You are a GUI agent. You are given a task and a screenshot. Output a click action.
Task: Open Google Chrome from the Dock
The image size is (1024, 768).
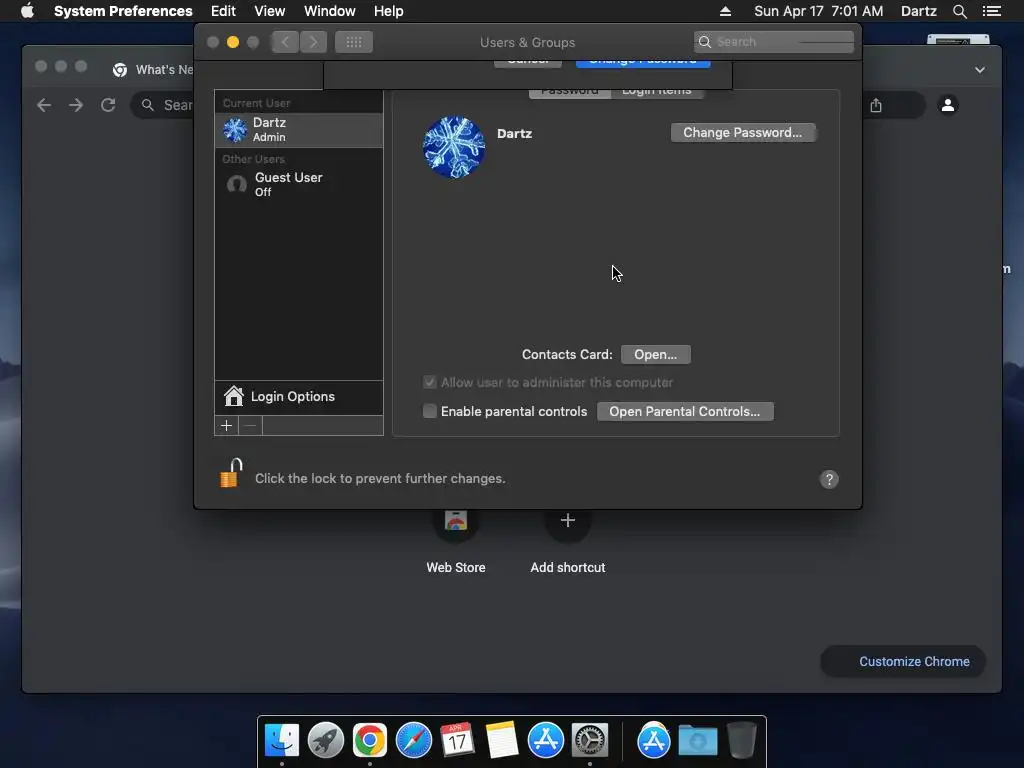click(370, 741)
